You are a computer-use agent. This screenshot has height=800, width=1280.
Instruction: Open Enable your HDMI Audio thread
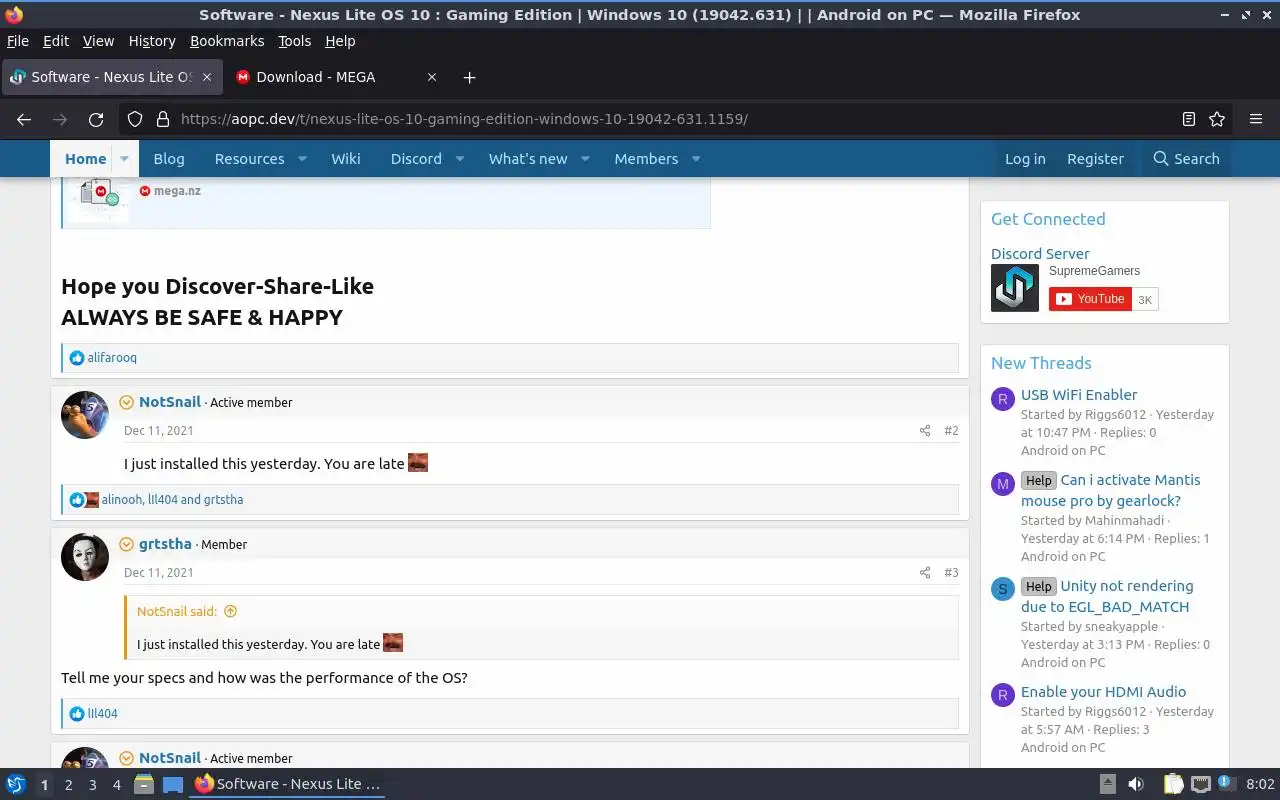click(x=1103, y=692)
